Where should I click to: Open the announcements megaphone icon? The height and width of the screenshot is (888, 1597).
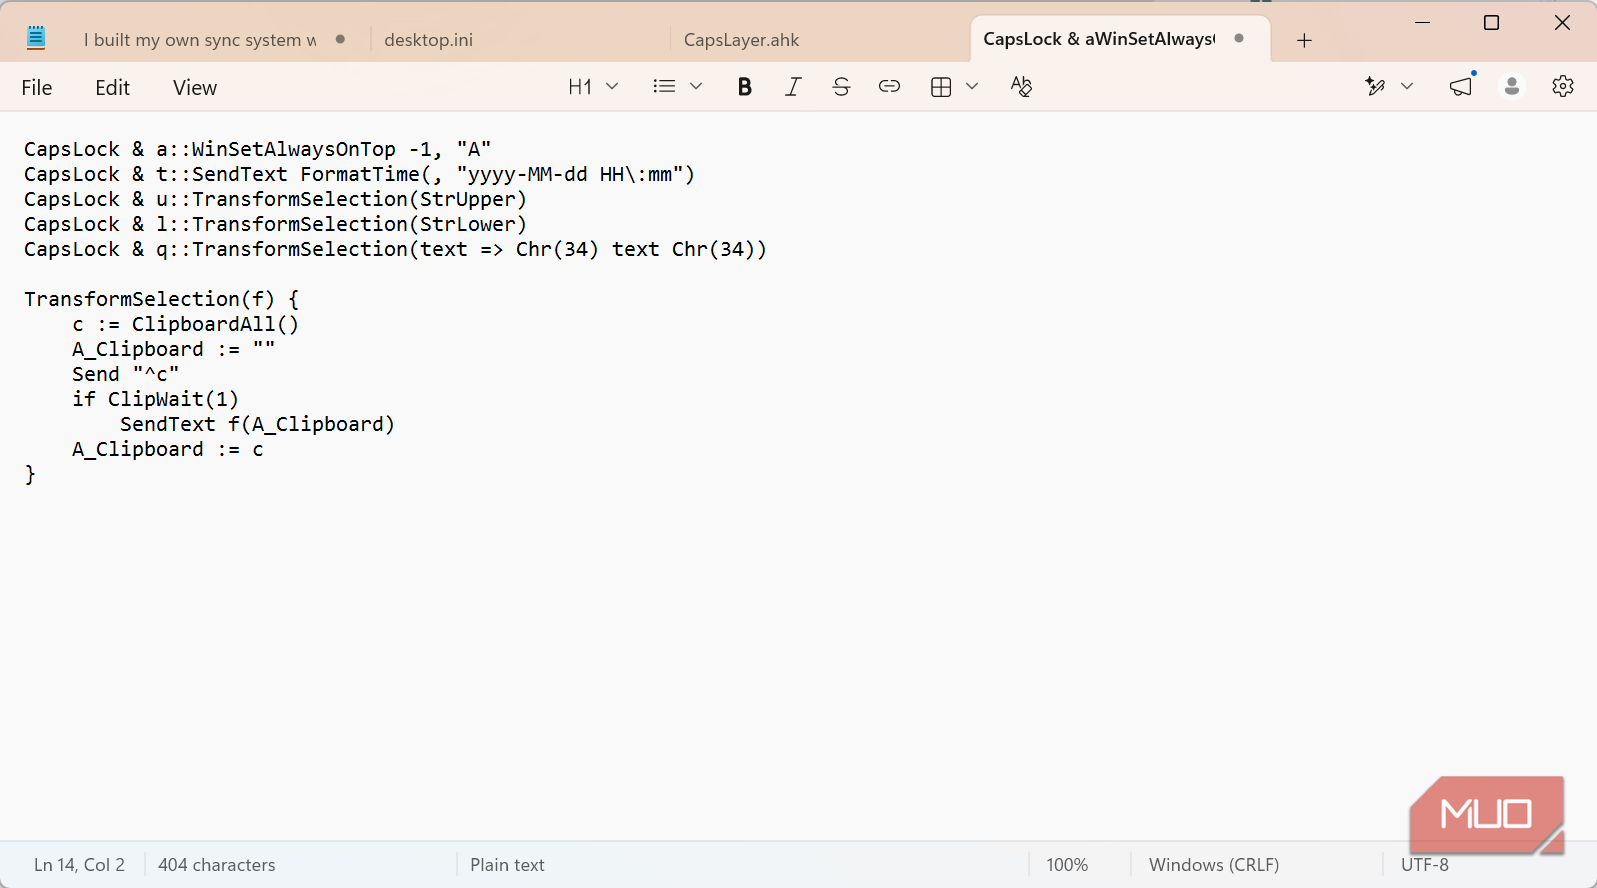tap(1462, 87)
